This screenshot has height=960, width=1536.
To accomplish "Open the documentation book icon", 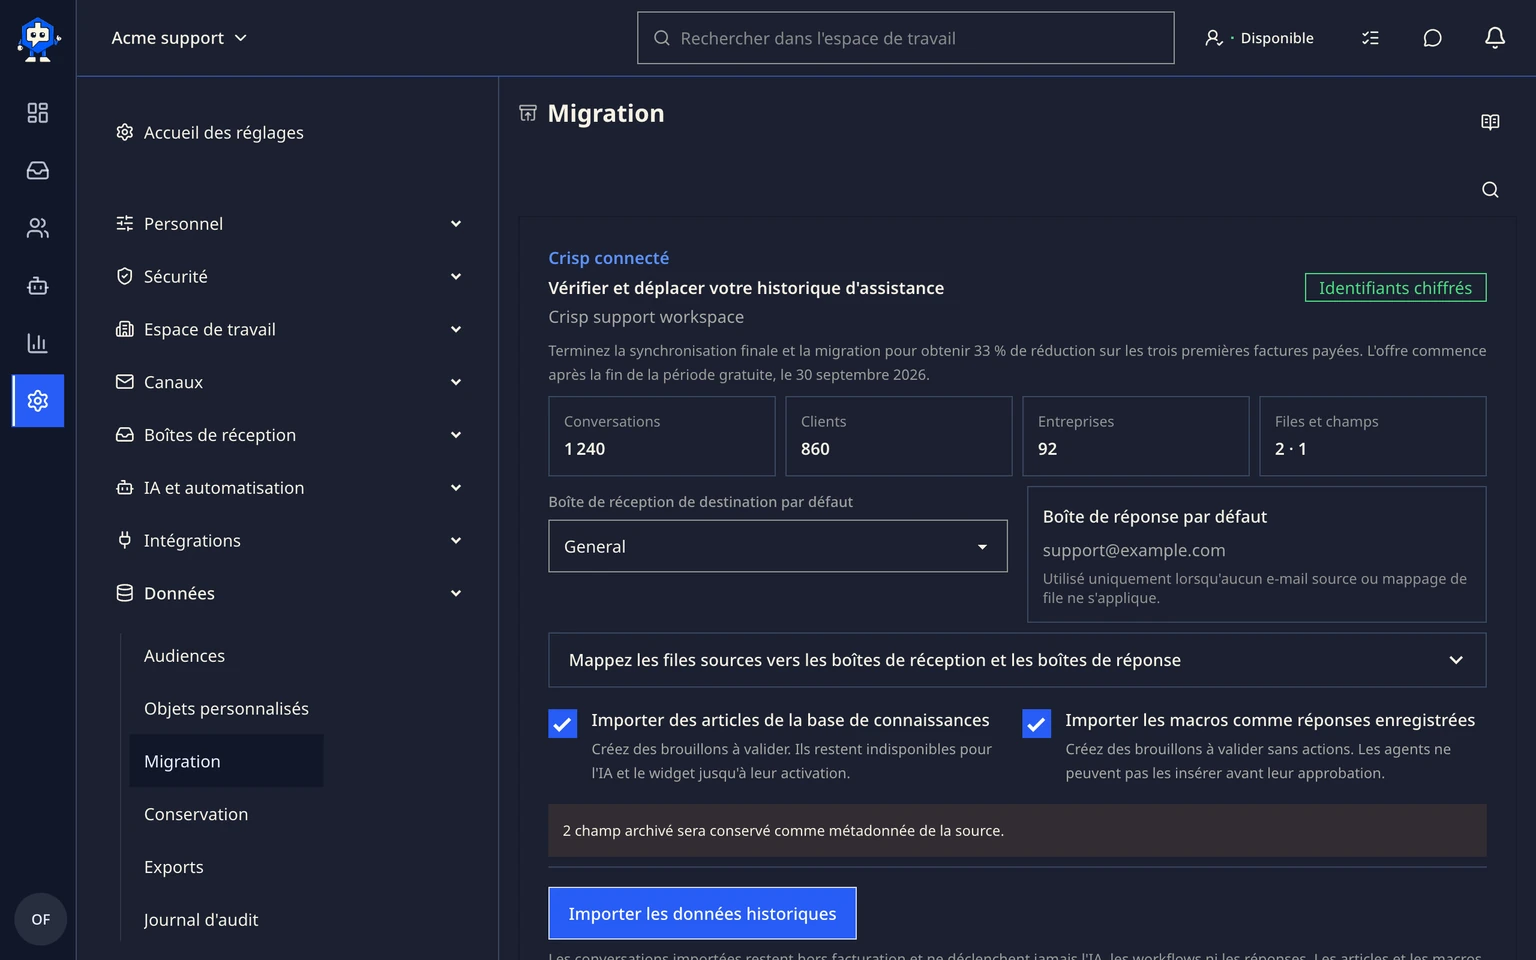I will (x=1490, y=122).
